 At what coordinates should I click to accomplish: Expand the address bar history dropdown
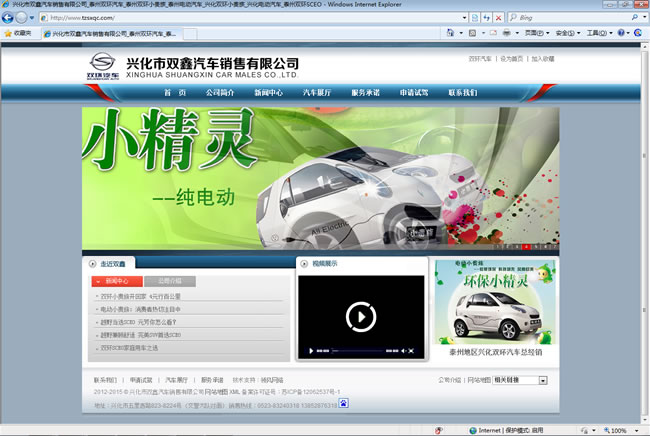[464, 18]
